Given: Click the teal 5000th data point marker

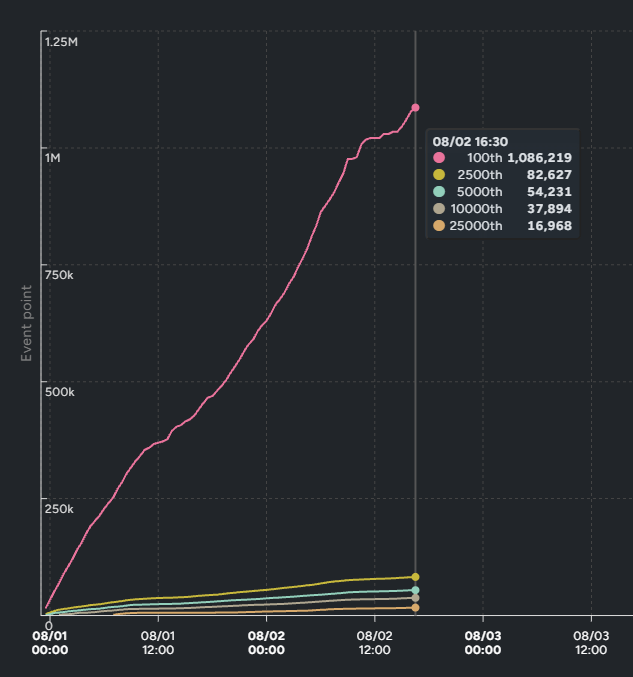Looking at the screenshot, I should click(x=415, y=590).
